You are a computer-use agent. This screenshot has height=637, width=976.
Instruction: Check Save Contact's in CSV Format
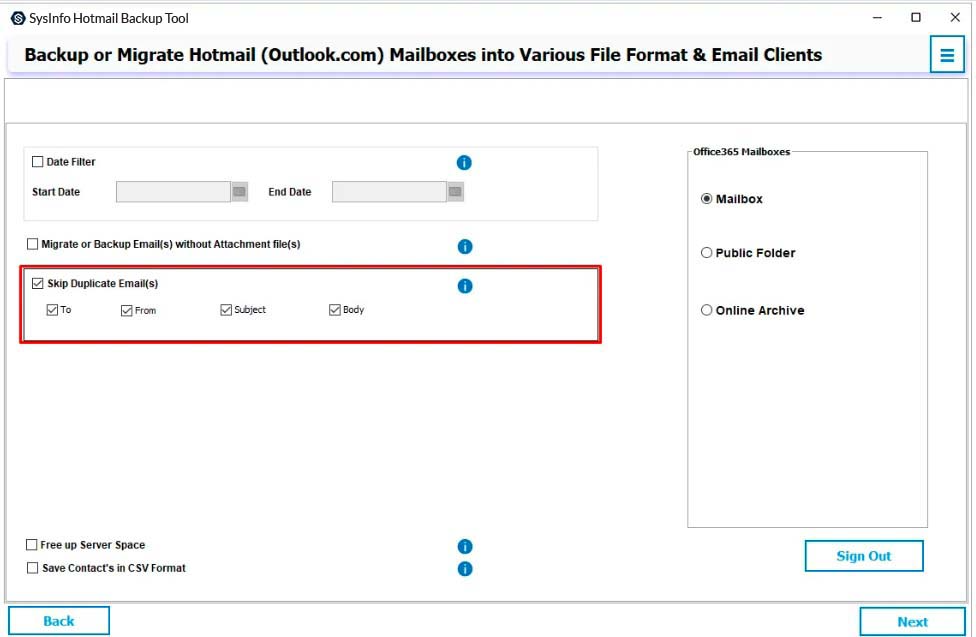32,568
